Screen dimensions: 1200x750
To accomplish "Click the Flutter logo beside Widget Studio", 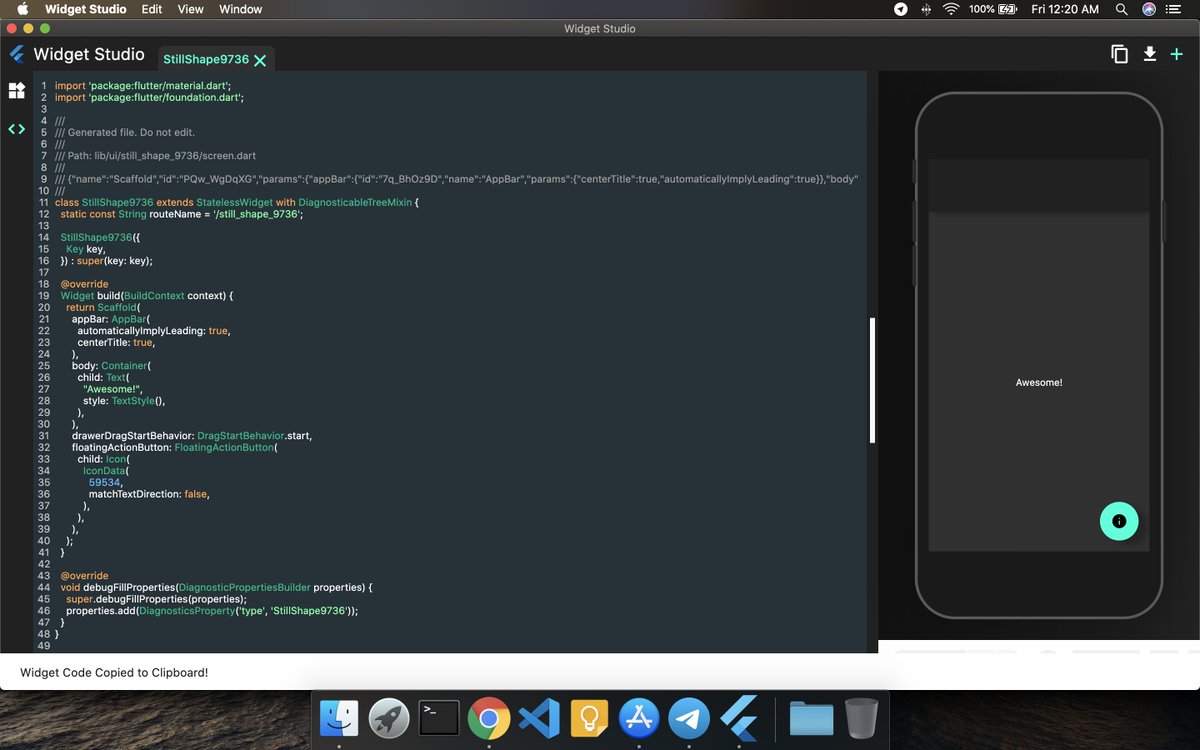I will (16, 54).
